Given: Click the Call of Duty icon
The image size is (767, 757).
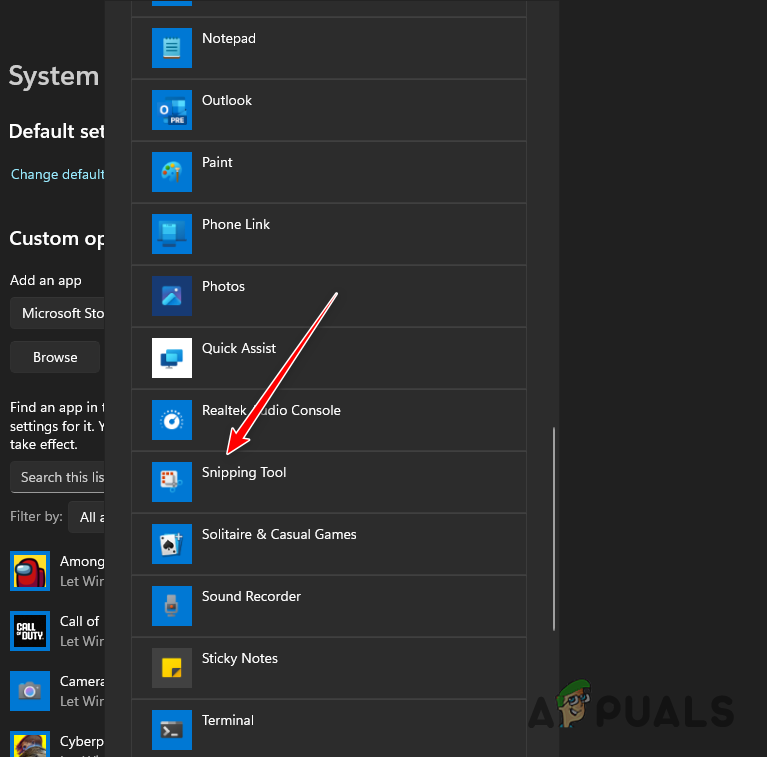Looking at the screenshot, I should (x=30, y=631).
